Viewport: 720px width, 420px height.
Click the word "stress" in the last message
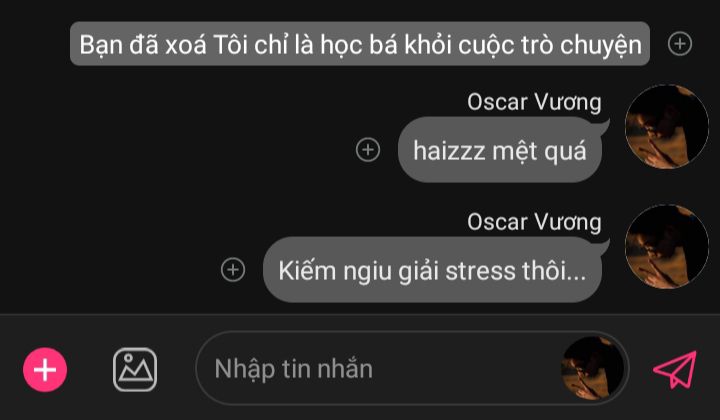pos(481,271)
